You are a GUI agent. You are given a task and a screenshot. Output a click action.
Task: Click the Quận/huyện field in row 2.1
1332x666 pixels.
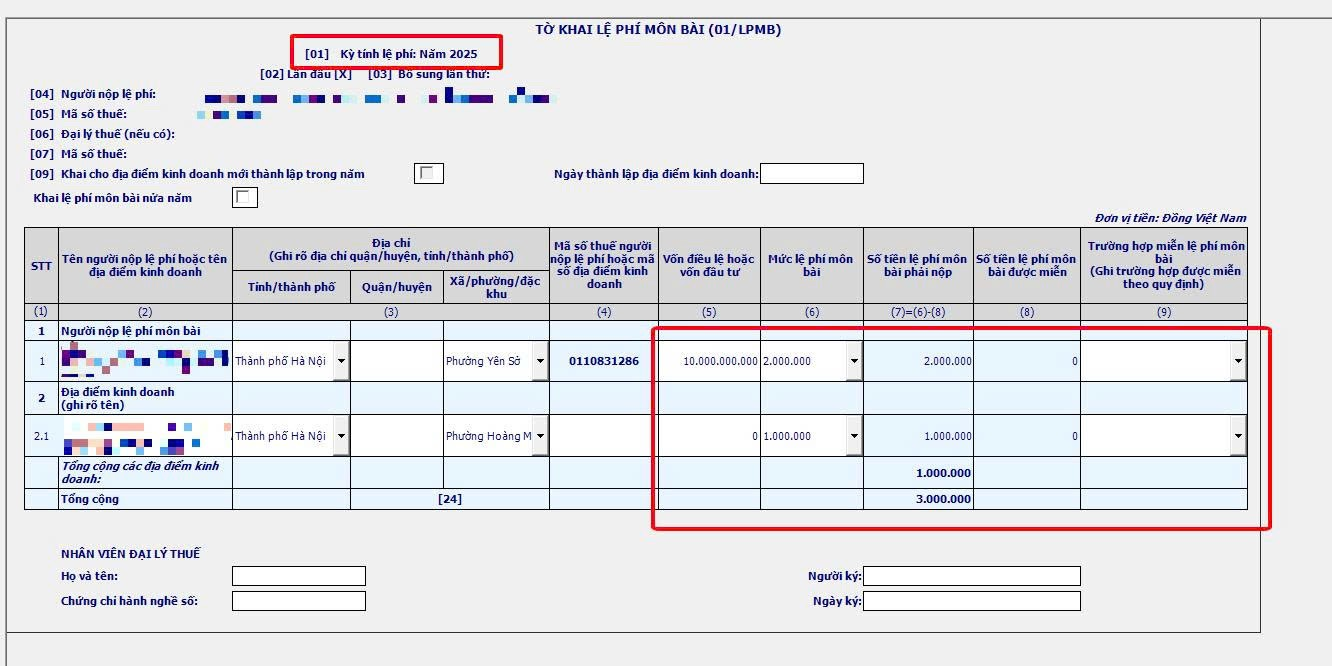396,436
